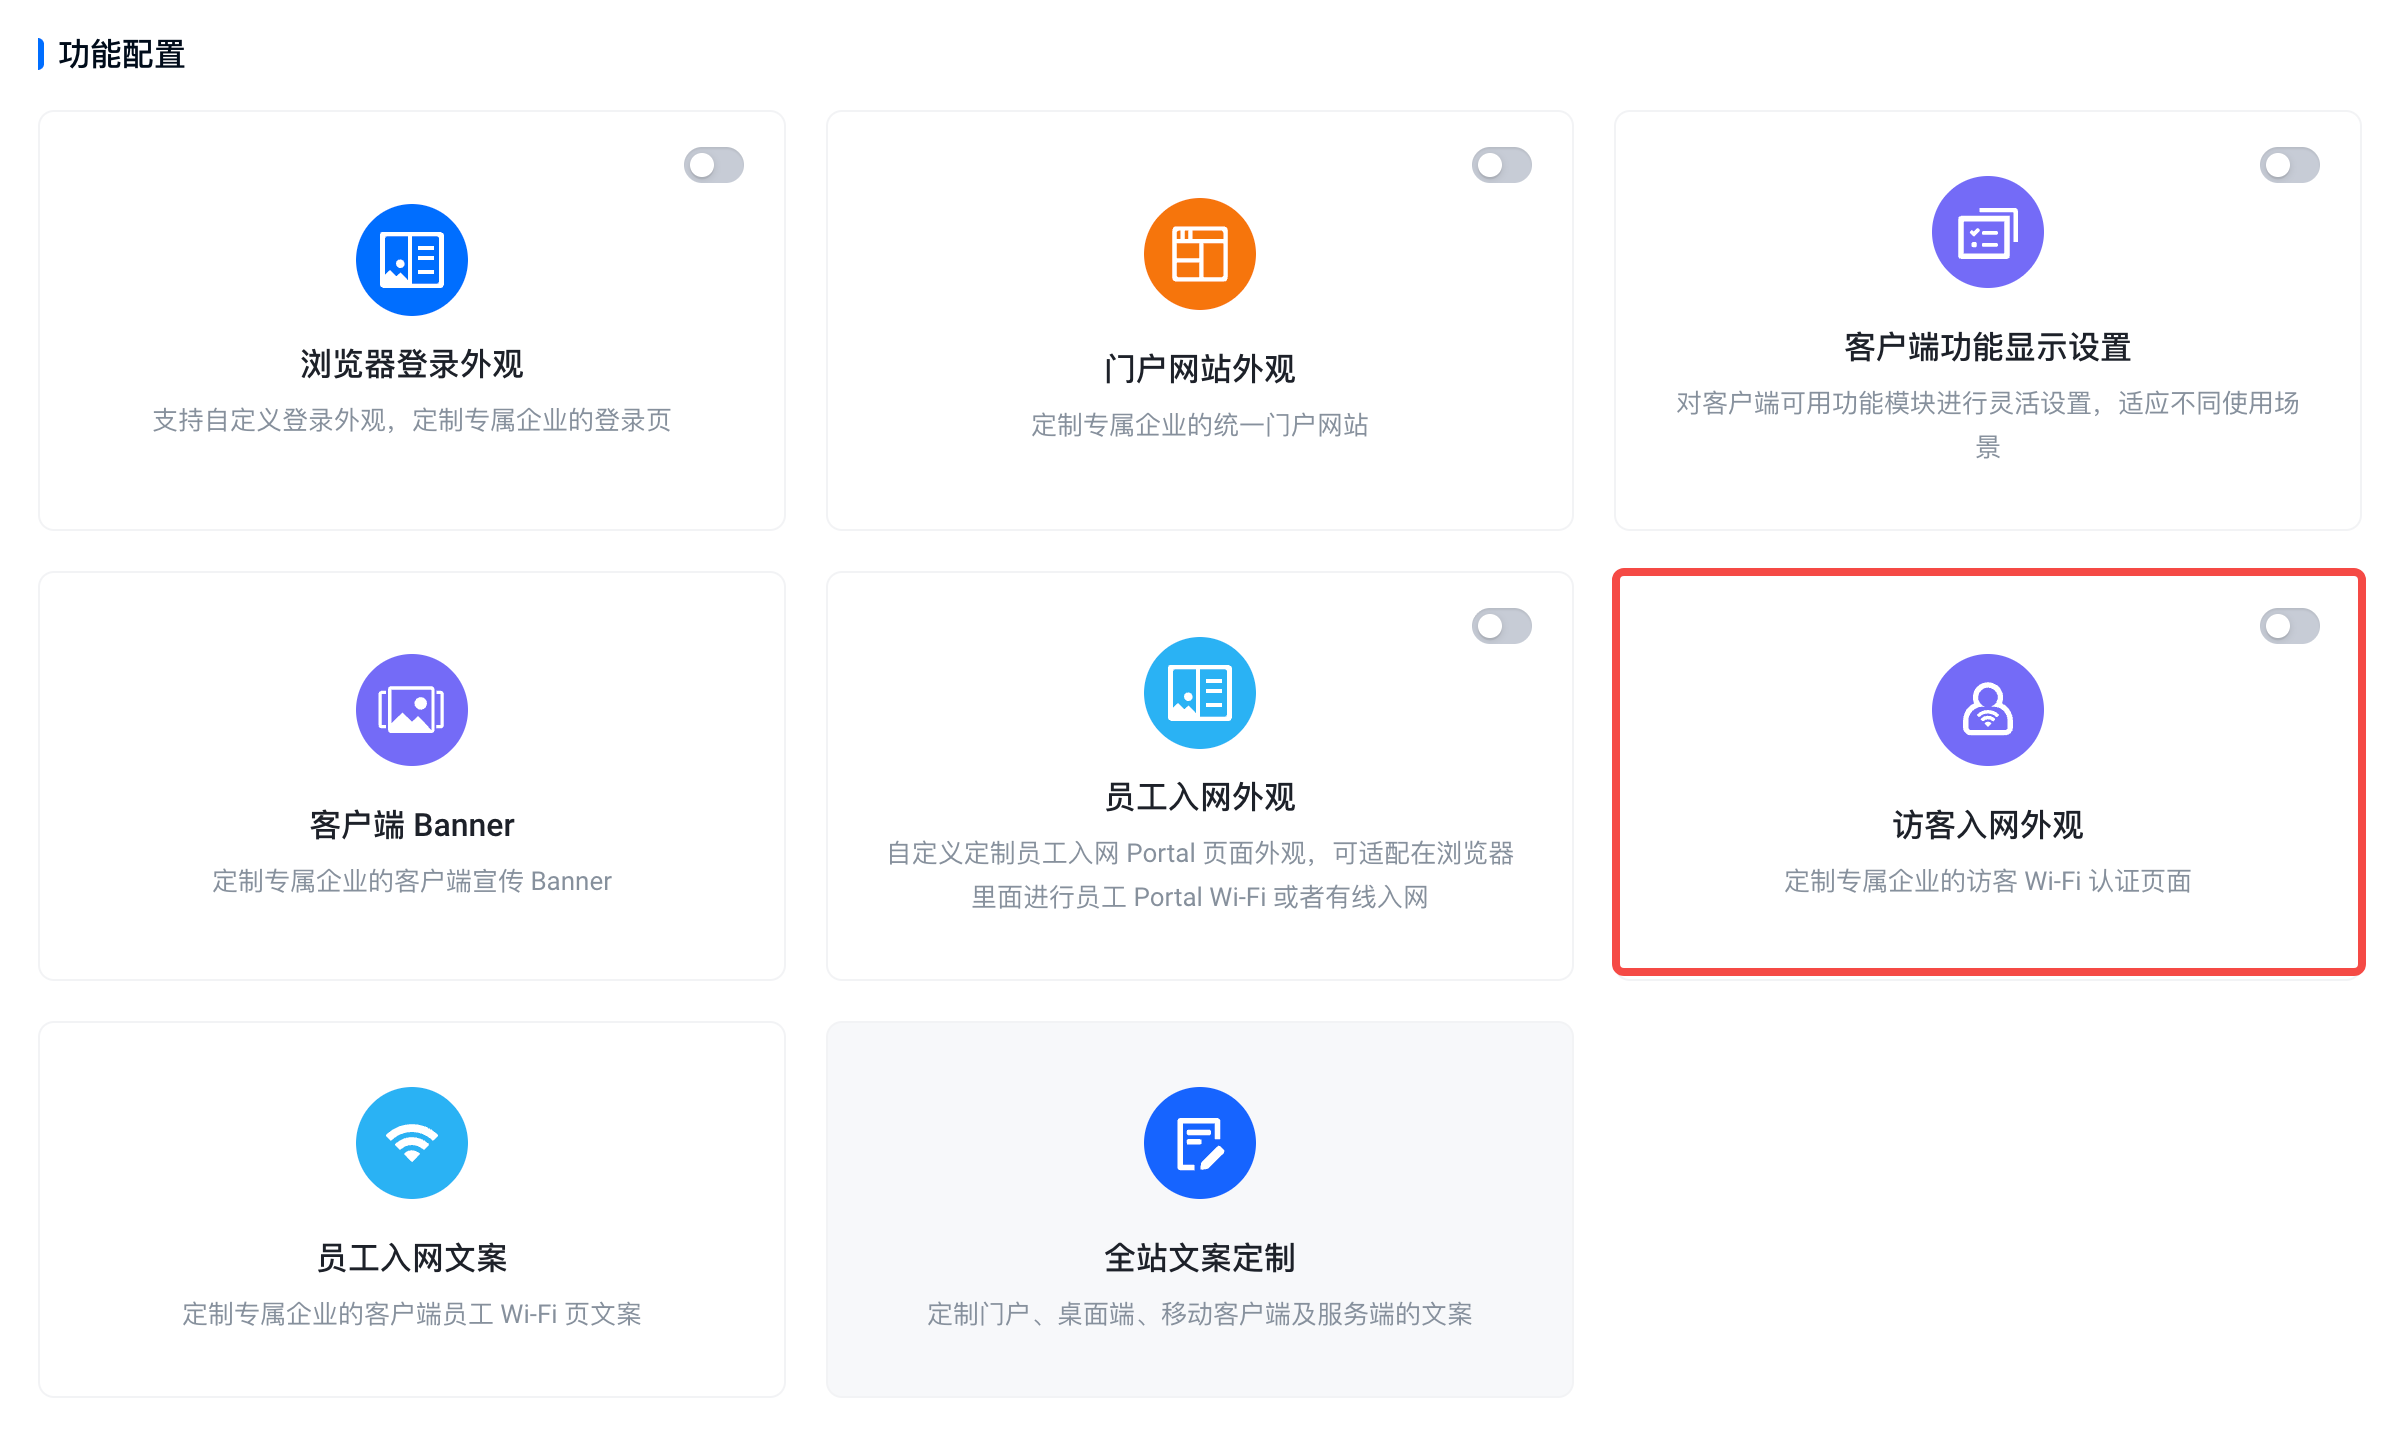Click the 员工入网文案 Wi-Fi signal icon
The height and width of the screenshot is (1432, 2398).
411,1143
